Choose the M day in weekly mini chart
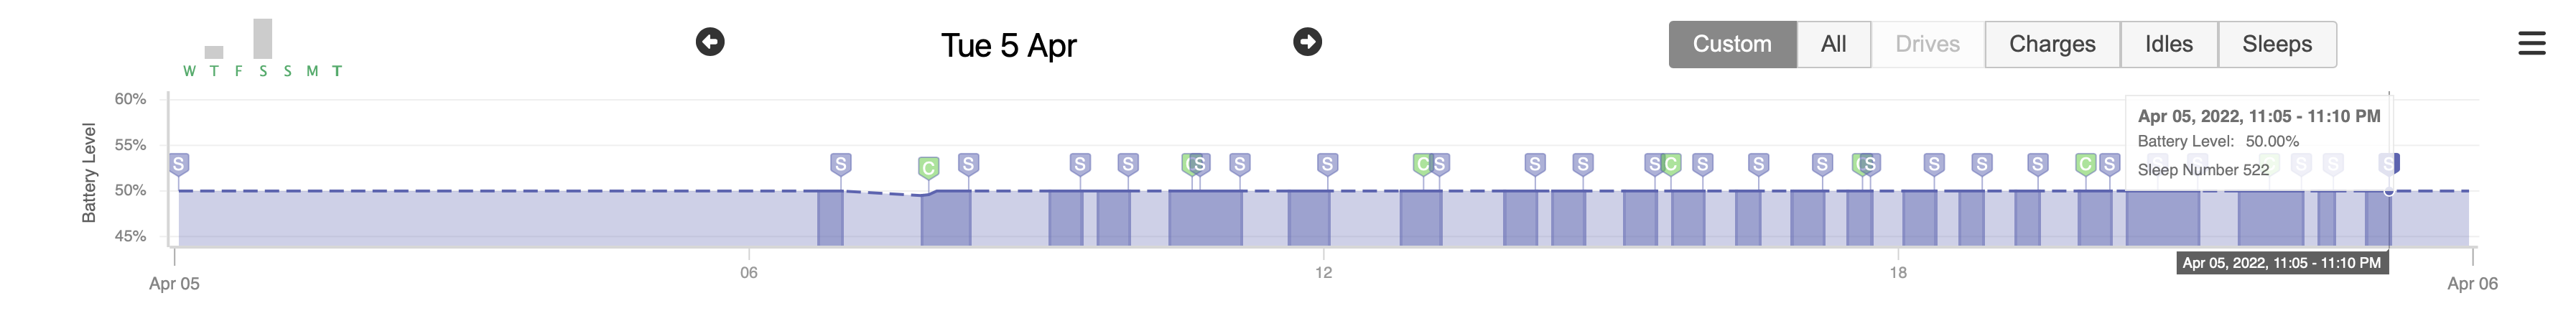The width and height of the screenshot is (2576, 311). coord(312,71)
